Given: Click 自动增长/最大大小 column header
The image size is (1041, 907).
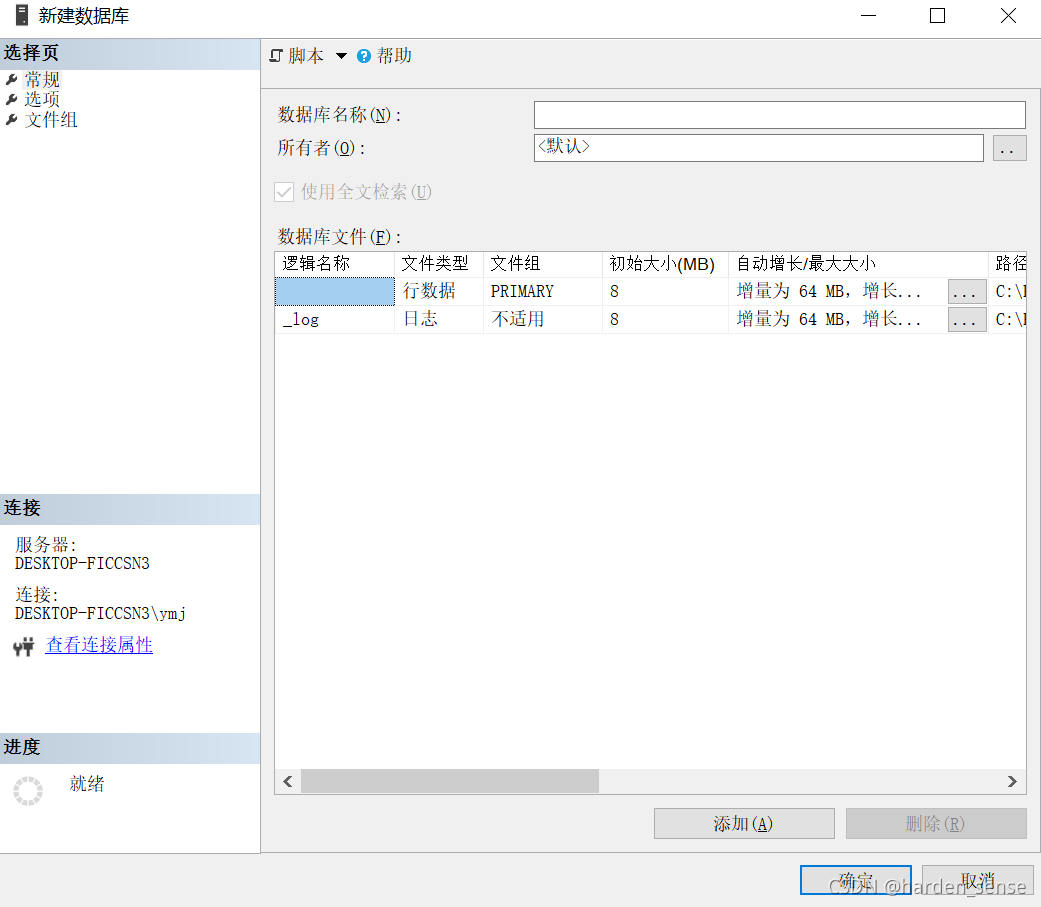Looking at the screenshot, I should point(858,264).
